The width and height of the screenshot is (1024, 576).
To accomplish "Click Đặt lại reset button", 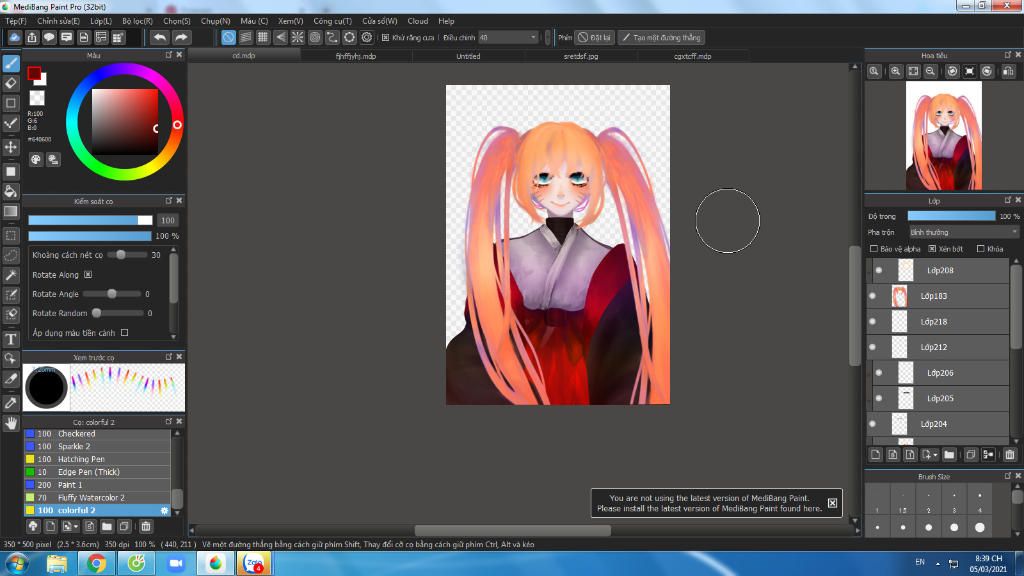I will 594,37.
